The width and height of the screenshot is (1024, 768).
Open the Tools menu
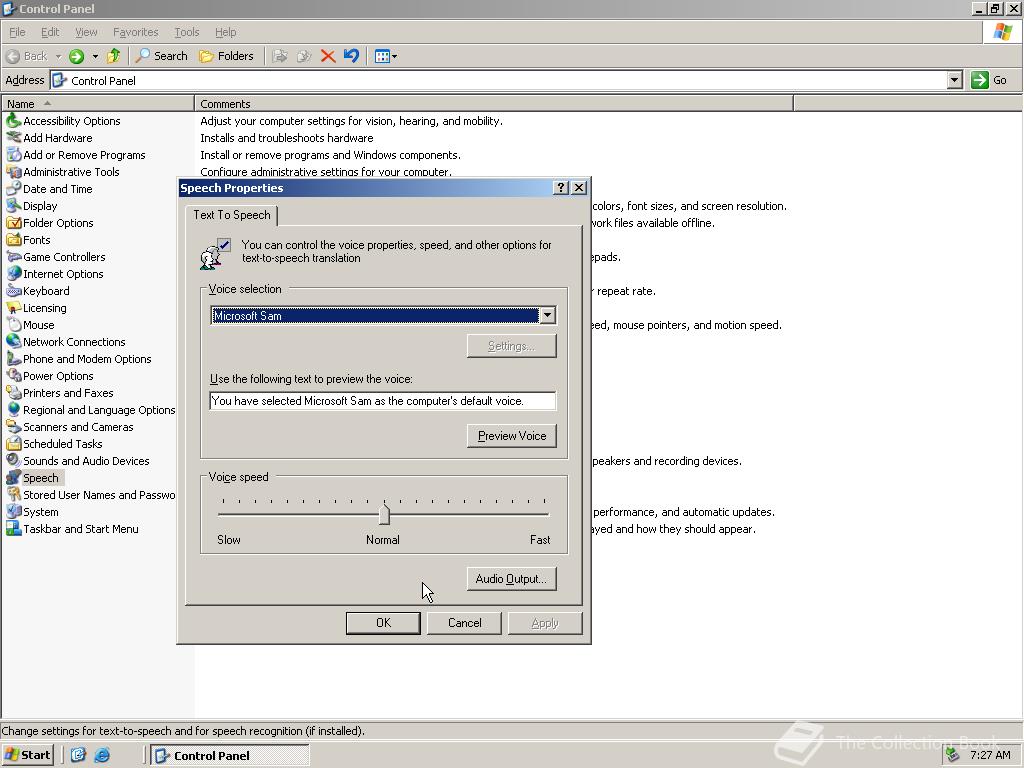point(186,32)
